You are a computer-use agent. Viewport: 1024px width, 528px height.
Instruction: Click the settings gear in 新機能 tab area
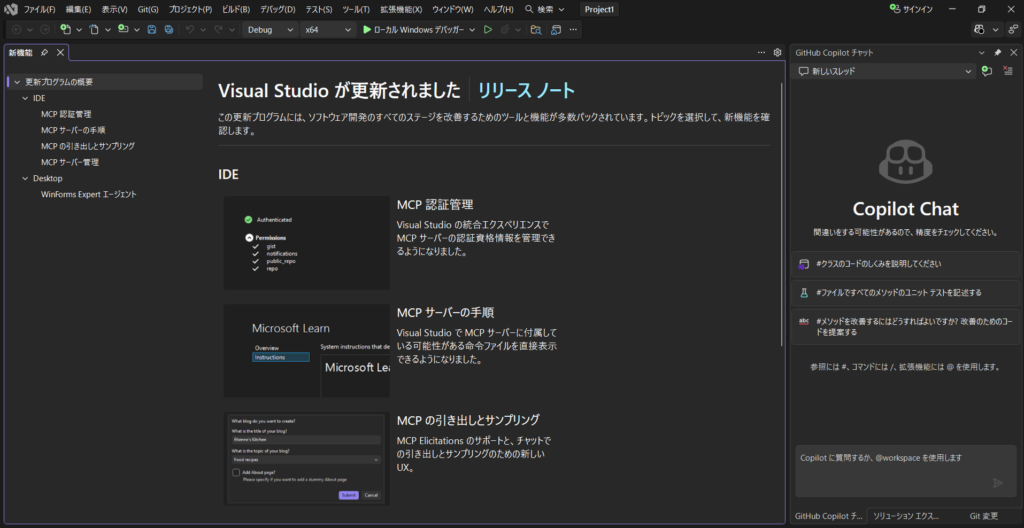(x=777, y=52)
